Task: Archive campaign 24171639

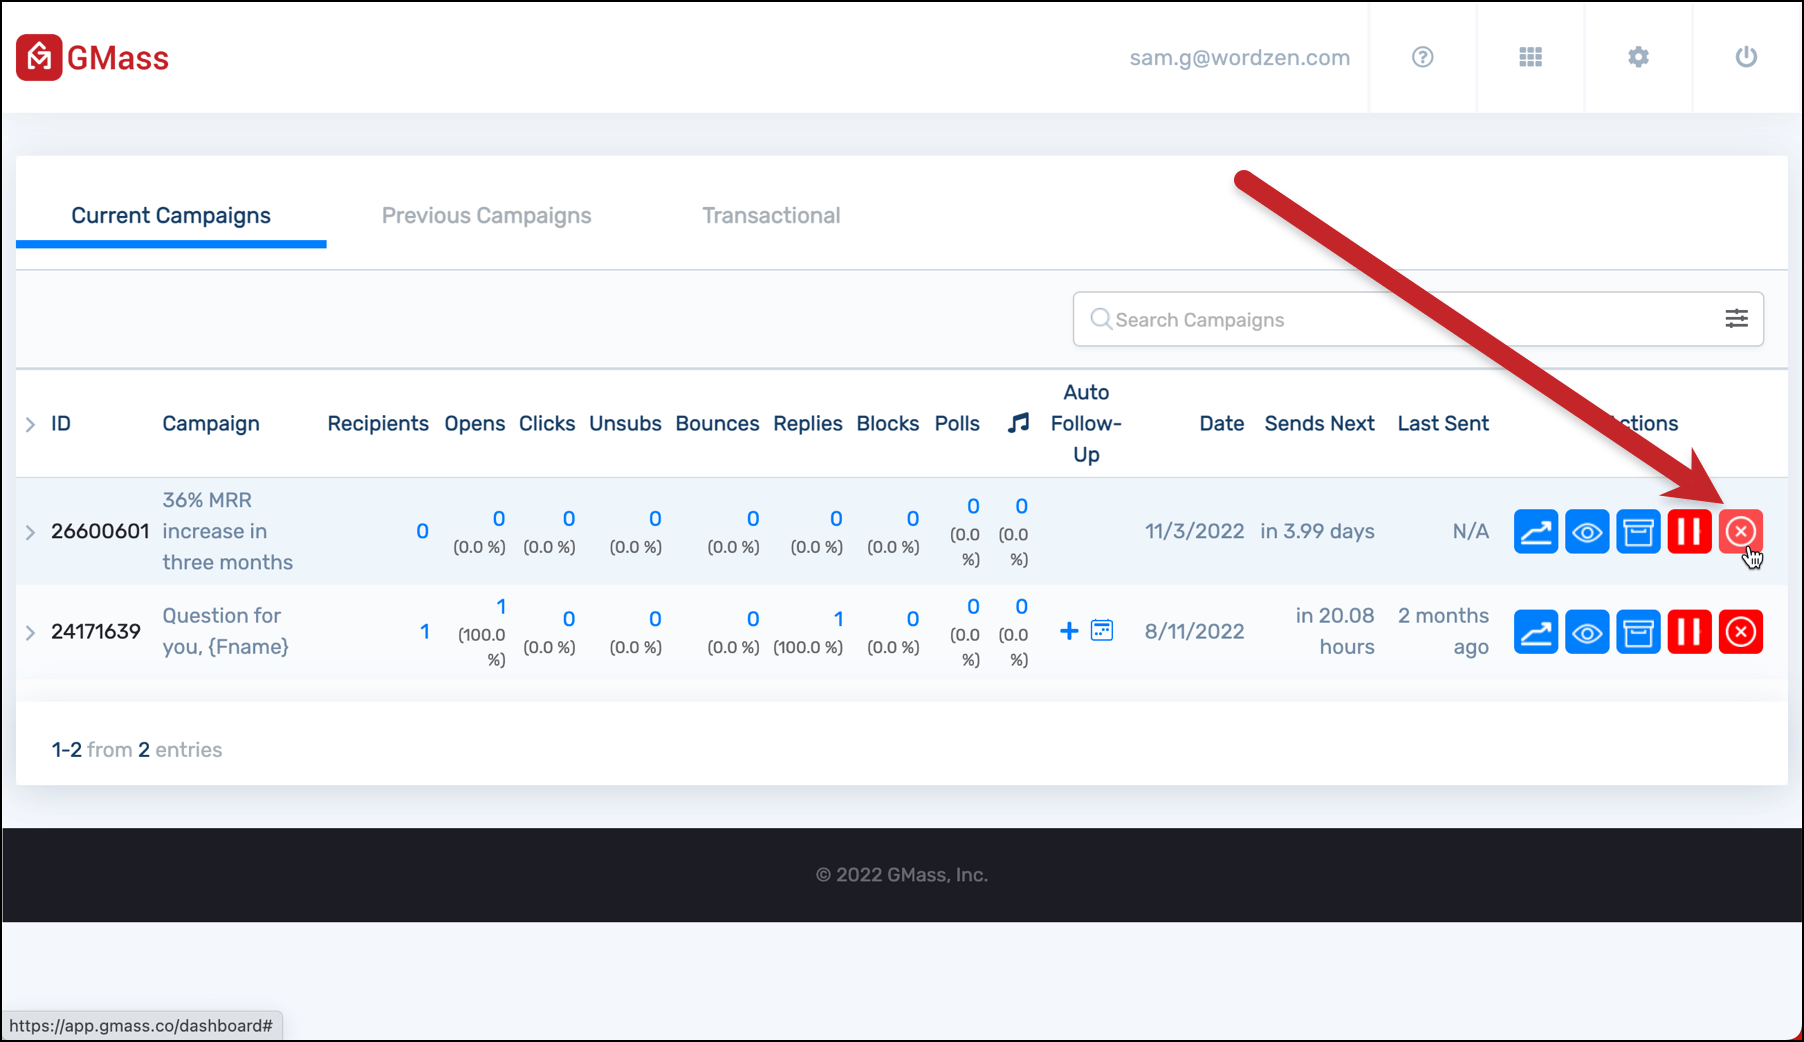Action: click(x=1637, y=632)
